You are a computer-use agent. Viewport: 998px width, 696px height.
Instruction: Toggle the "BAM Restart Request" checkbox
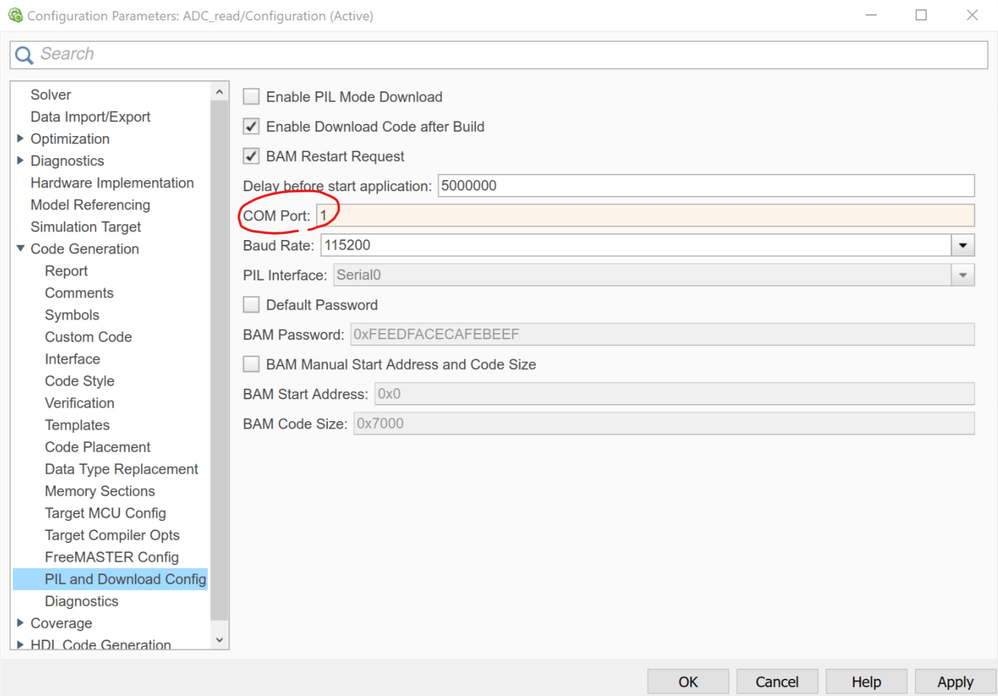coord(250,156)
